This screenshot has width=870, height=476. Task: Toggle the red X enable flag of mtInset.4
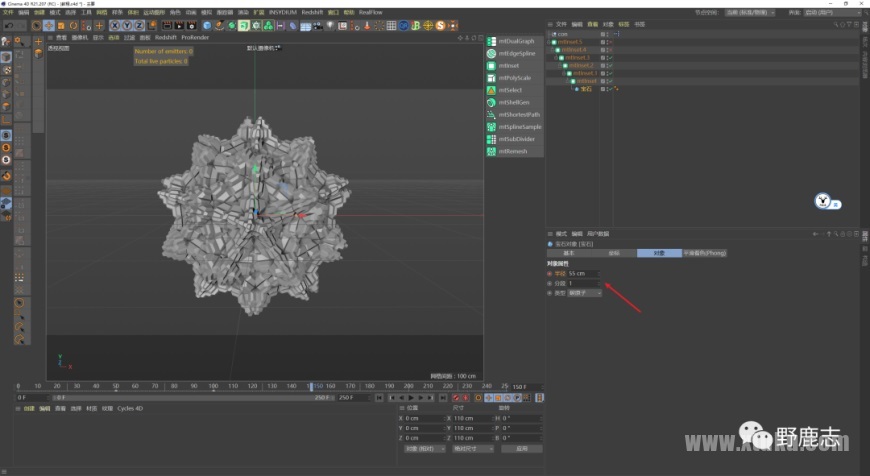coord(610,49)
